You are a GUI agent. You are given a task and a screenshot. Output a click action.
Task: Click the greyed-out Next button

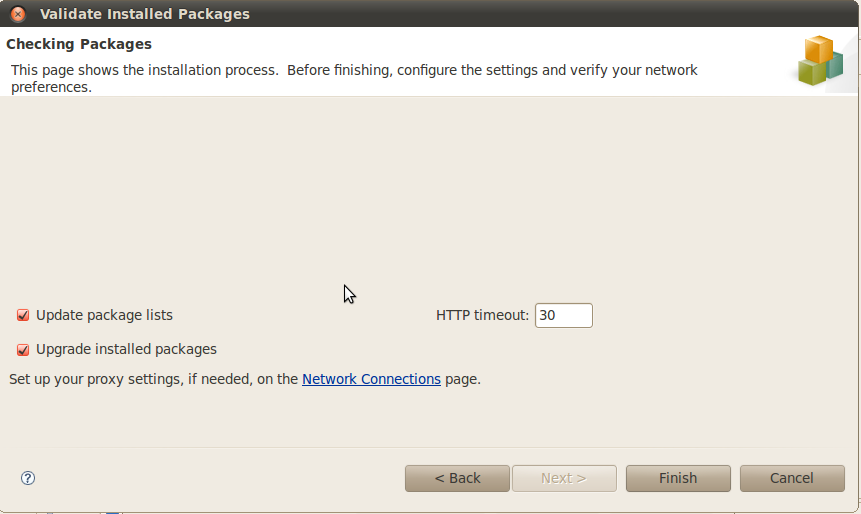564,478
